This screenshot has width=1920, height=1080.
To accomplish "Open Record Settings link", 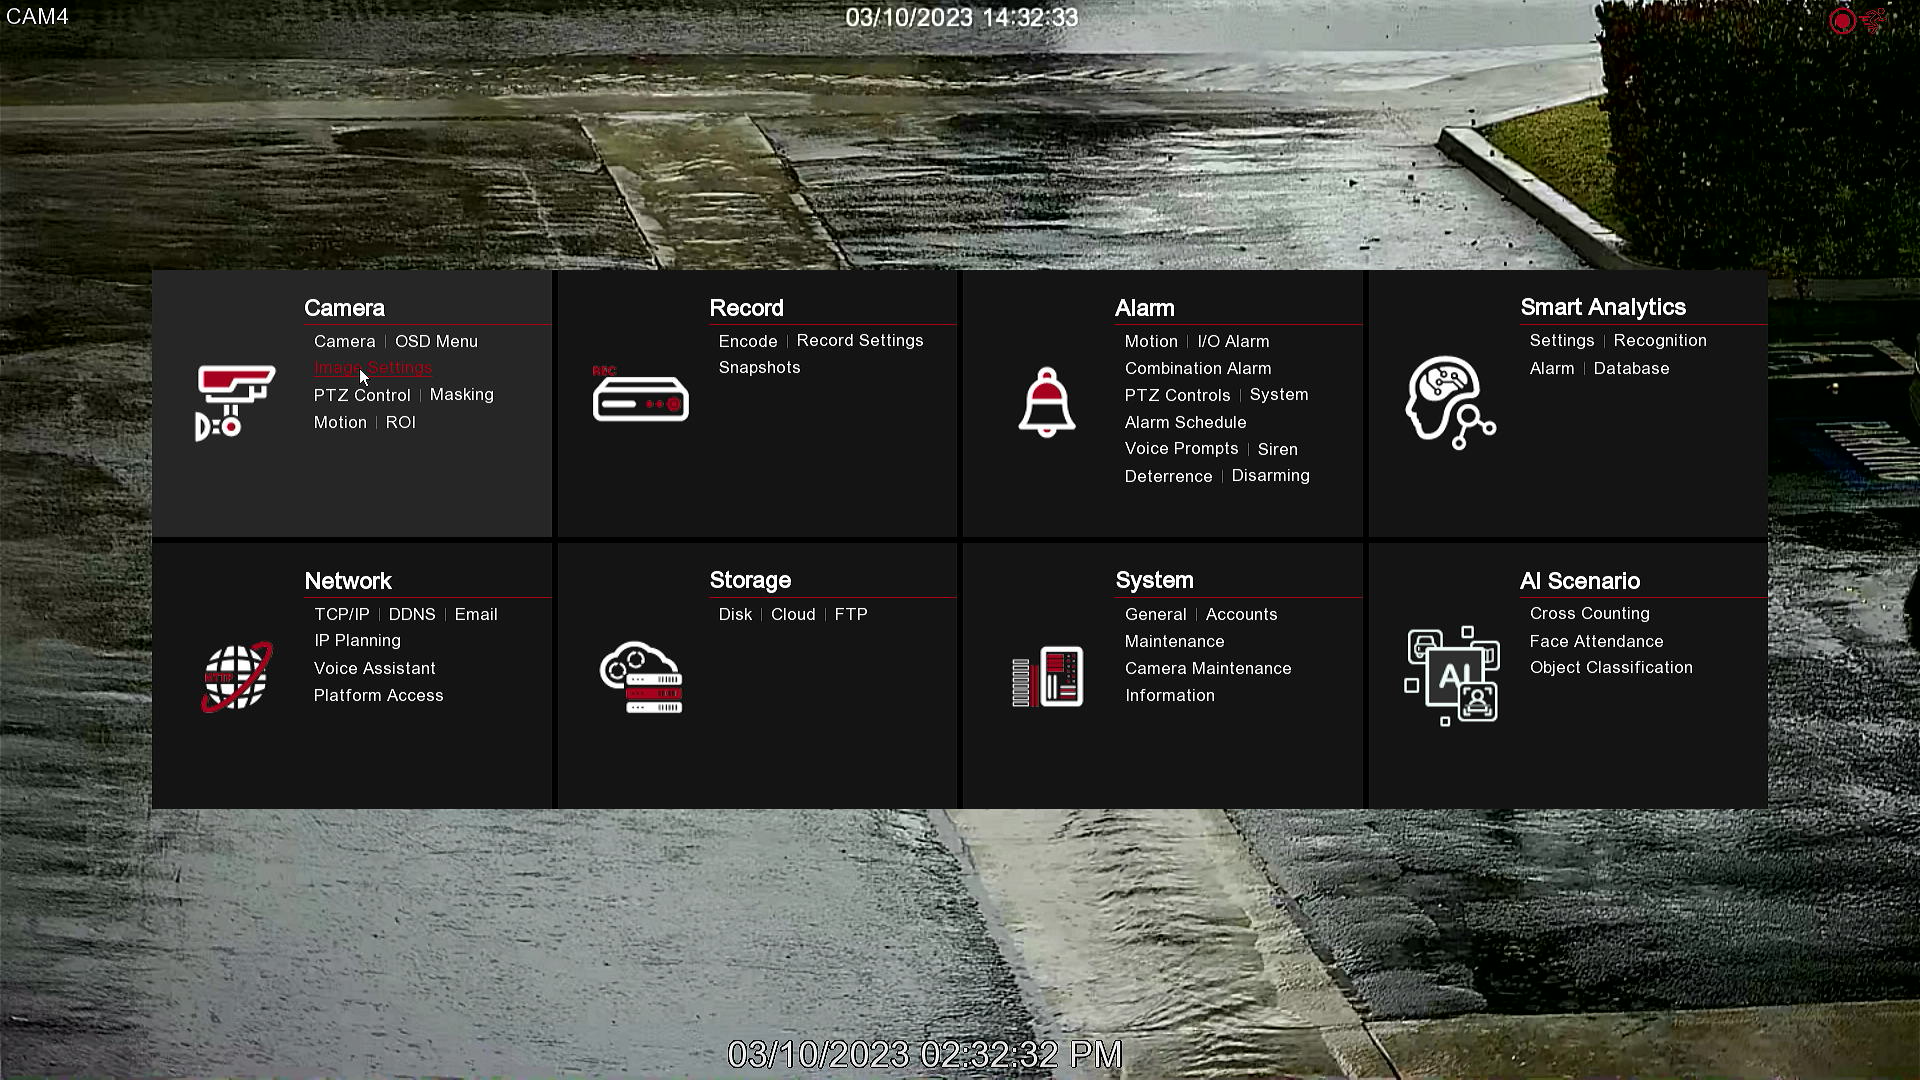I will (x=859, y=340).
